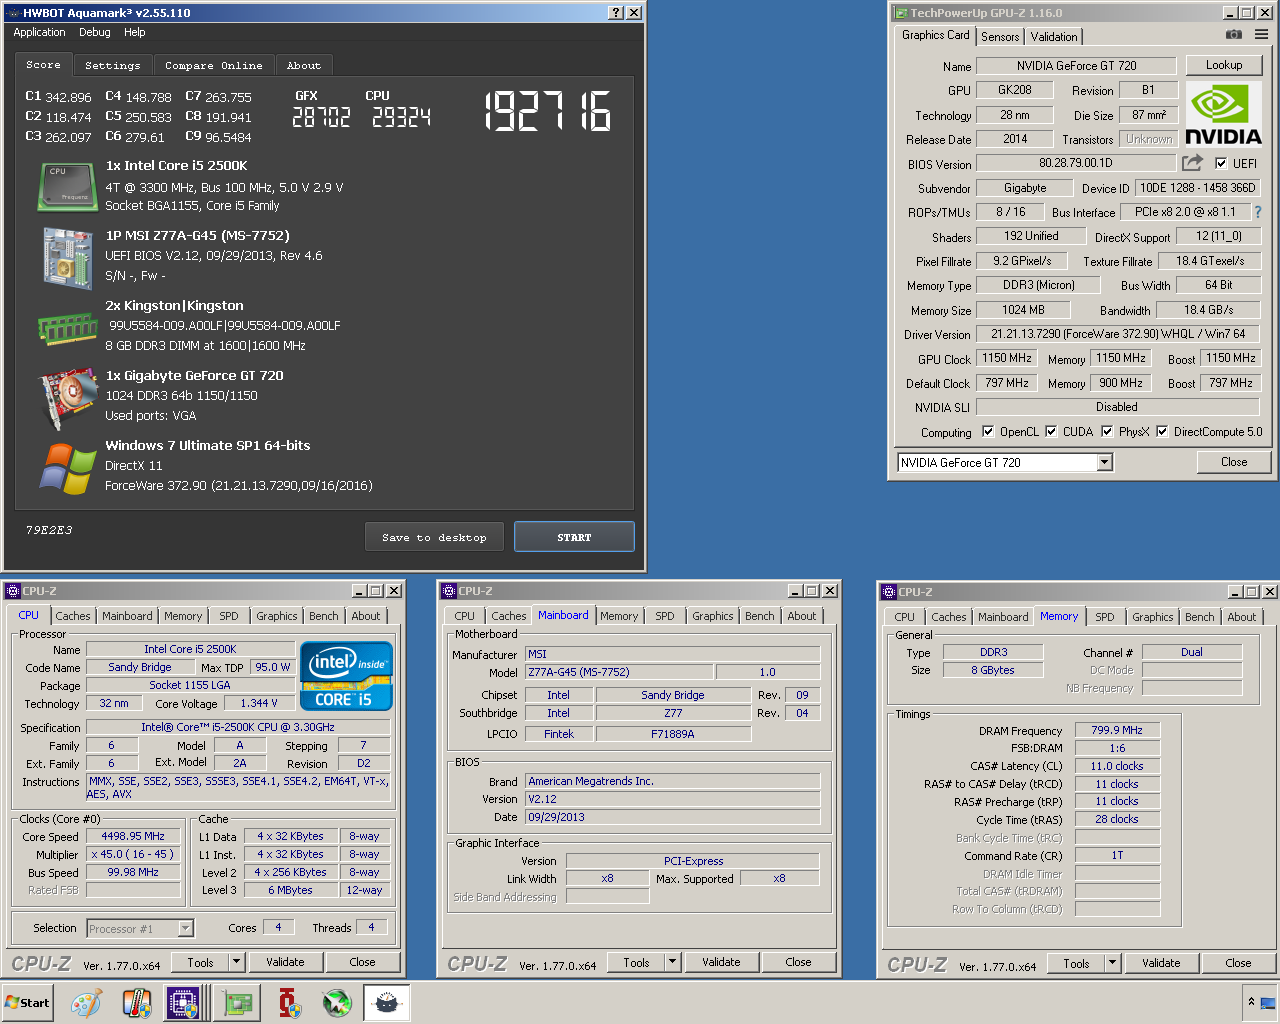Switch to Compare Online tab in Aquamark
Image resolution: width=1280 pixels, height=1024 pixels.
(x=213, y=65)
